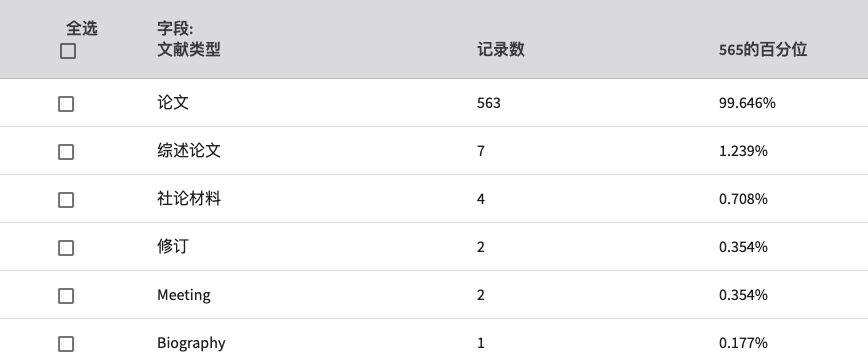Mark the Meeting row checkbox
The width and height of the screenshot is (868, 364).
coord(66,296)
